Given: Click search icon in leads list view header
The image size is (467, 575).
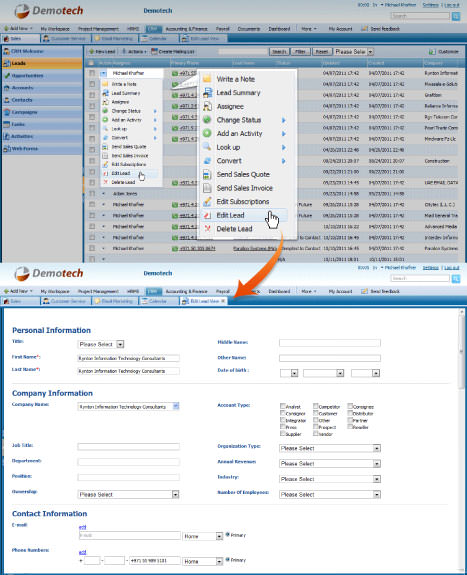Looking at the screenshot, I should [x=456, y=16].
